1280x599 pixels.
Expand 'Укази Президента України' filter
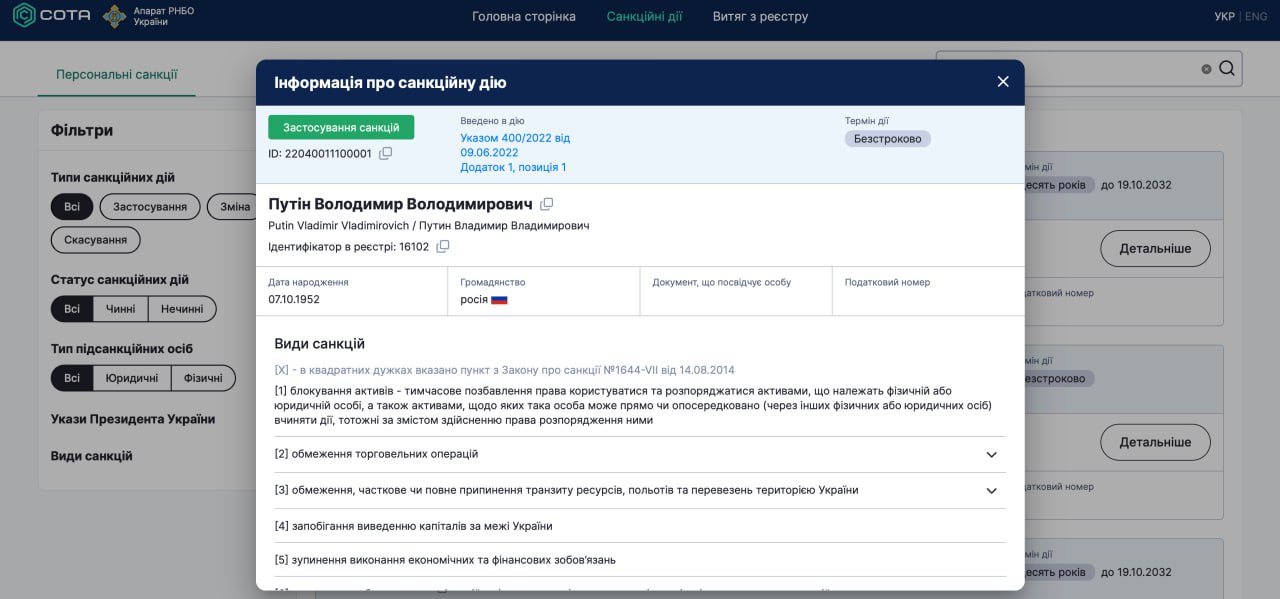(x=133, y=419)
